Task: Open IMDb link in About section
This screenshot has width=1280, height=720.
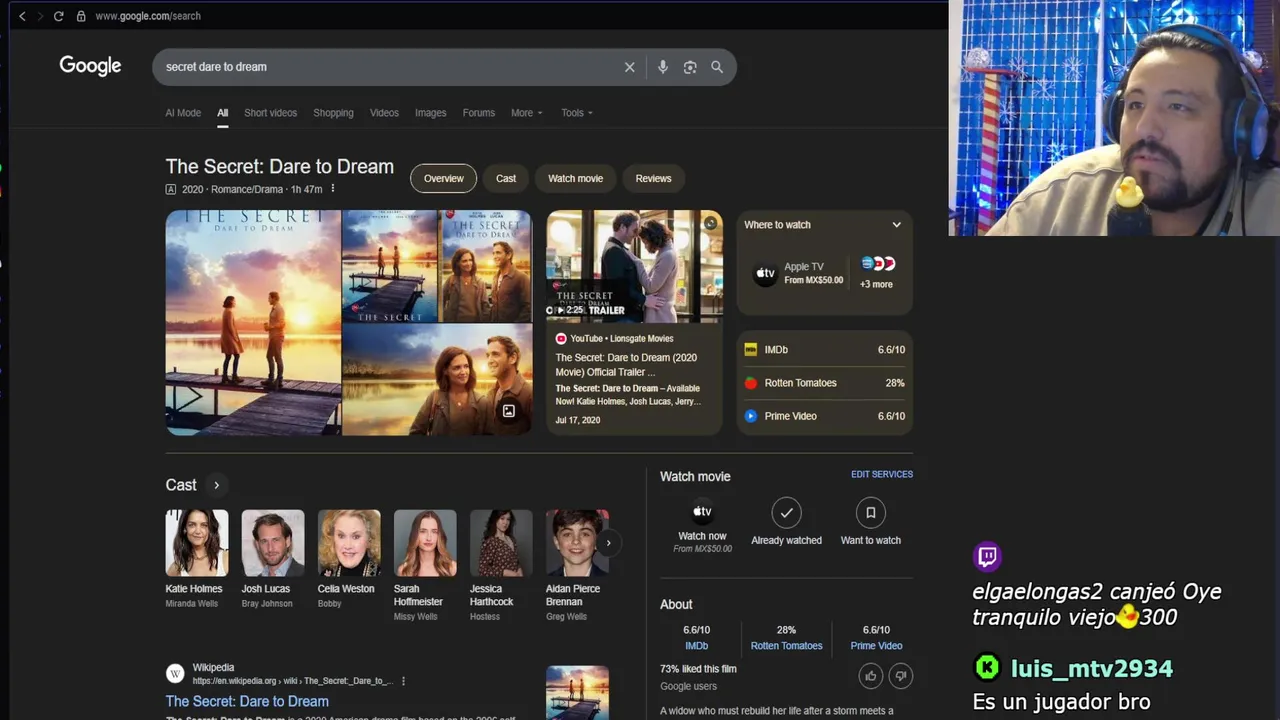Action: pyautogui.click(x=696, y=646)
